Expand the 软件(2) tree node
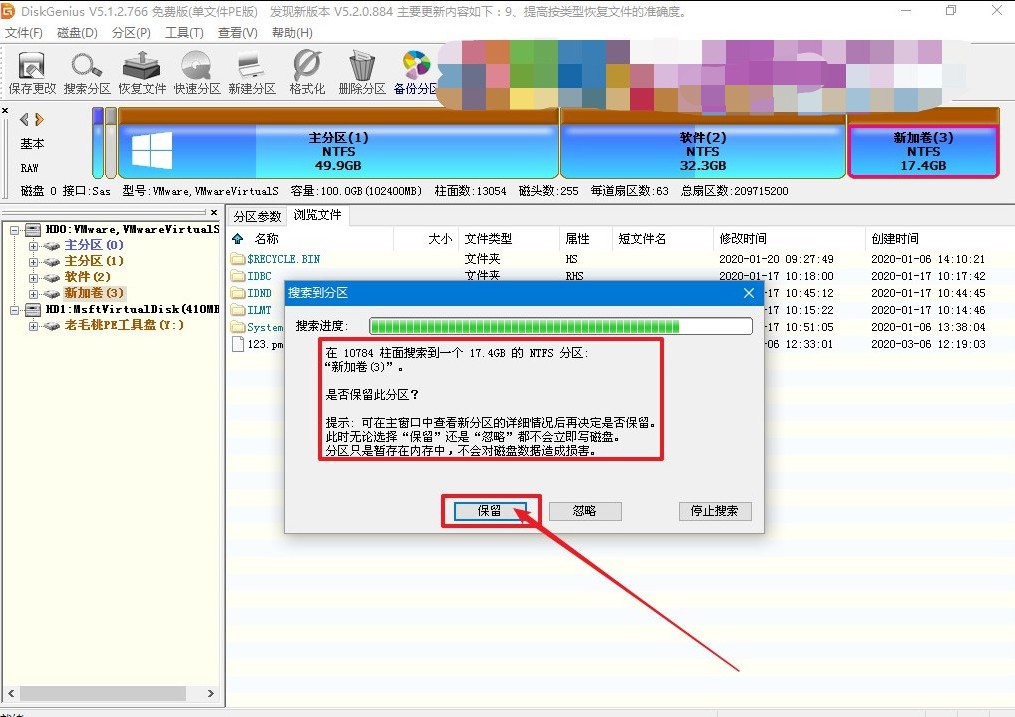This screenshot has width=1015, height=717. tap(33, 278)
